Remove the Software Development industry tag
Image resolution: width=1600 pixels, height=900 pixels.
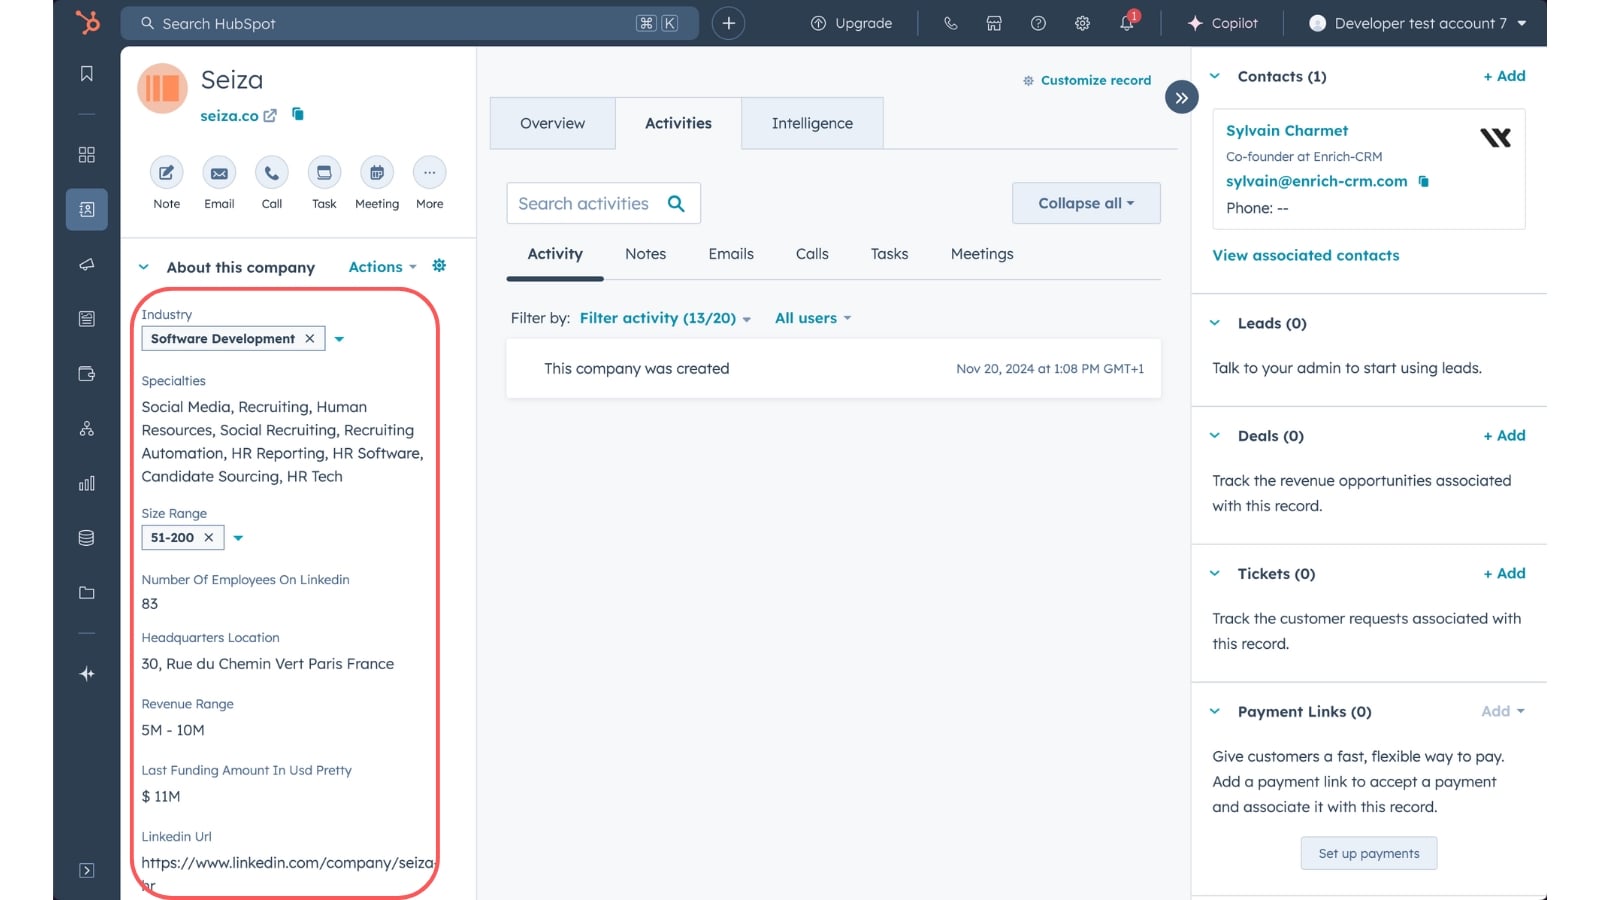click(310, 339)
